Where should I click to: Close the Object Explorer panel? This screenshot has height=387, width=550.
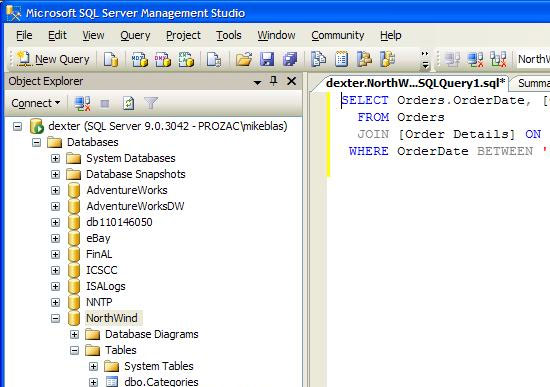[291, 81]
